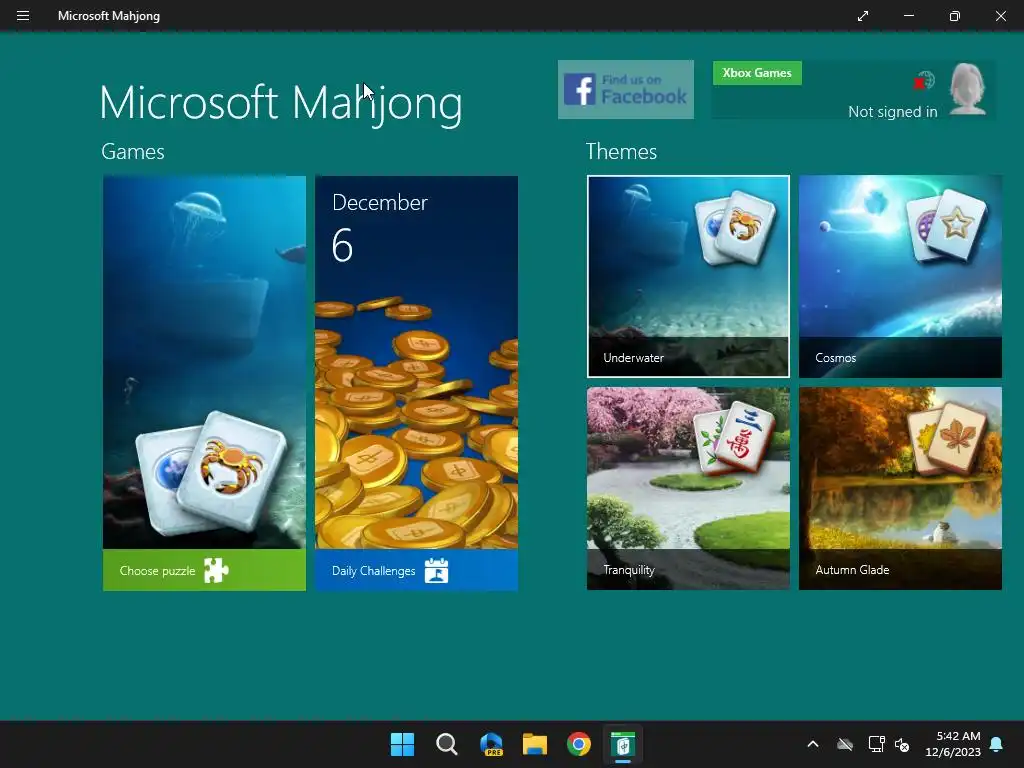
Task: Select the Autumn Glade theme
Action: click(900, 488)
